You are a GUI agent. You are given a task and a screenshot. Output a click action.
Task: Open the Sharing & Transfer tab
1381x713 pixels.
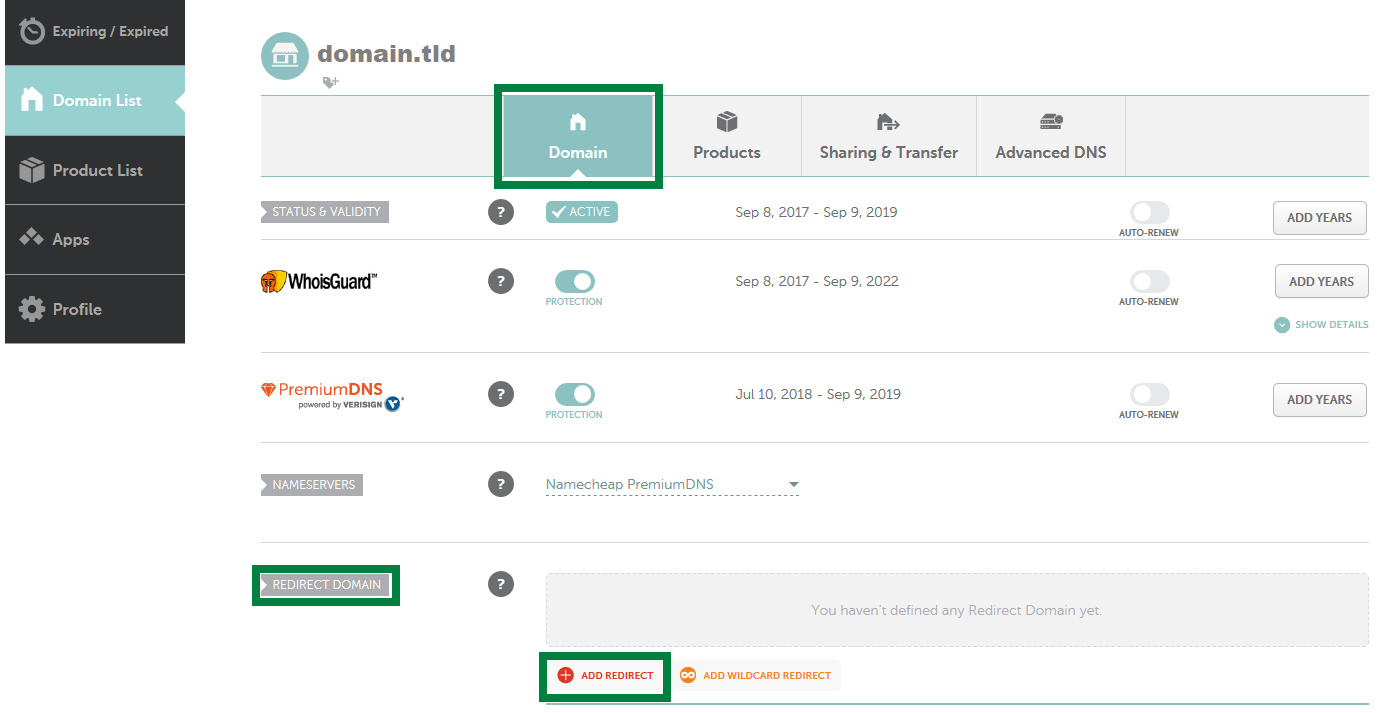click(x=888, y=136)
